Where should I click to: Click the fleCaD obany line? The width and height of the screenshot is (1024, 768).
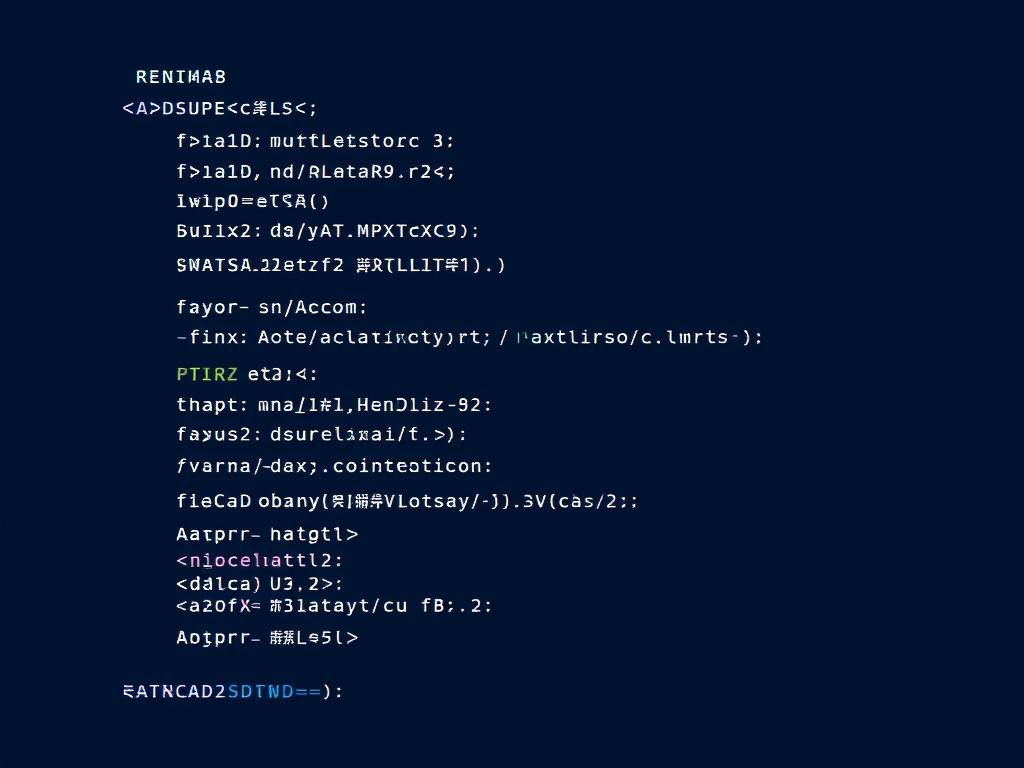pyautogui.click(x=407, y=501)
